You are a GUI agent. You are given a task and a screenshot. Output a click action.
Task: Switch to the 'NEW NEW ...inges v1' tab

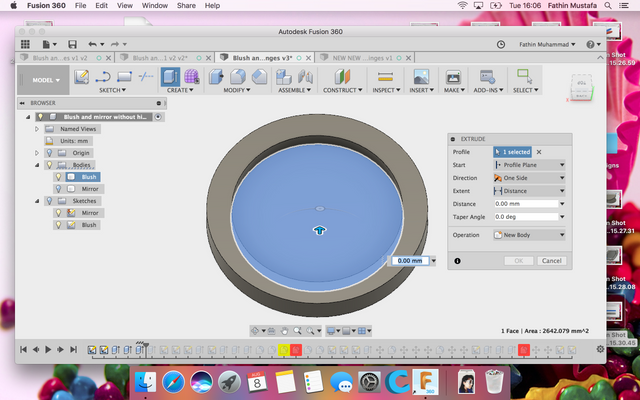point(362,58)
